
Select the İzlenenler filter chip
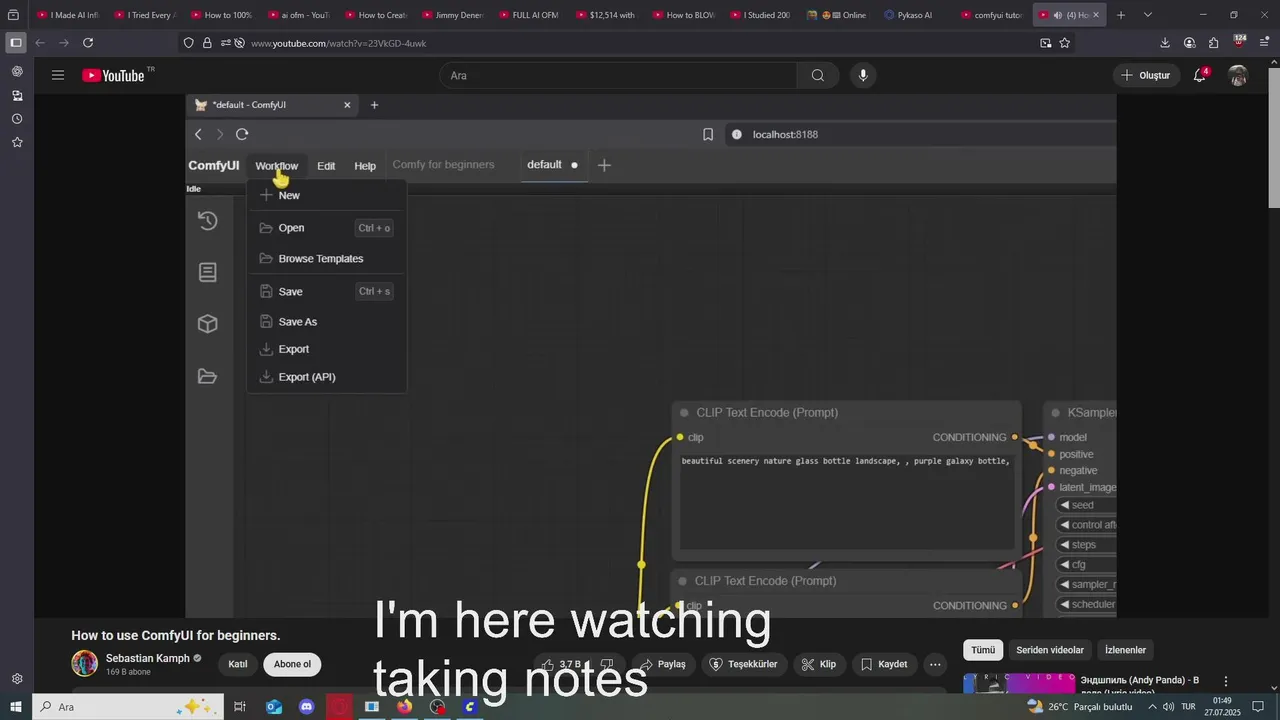click(x=1125, y=650)
